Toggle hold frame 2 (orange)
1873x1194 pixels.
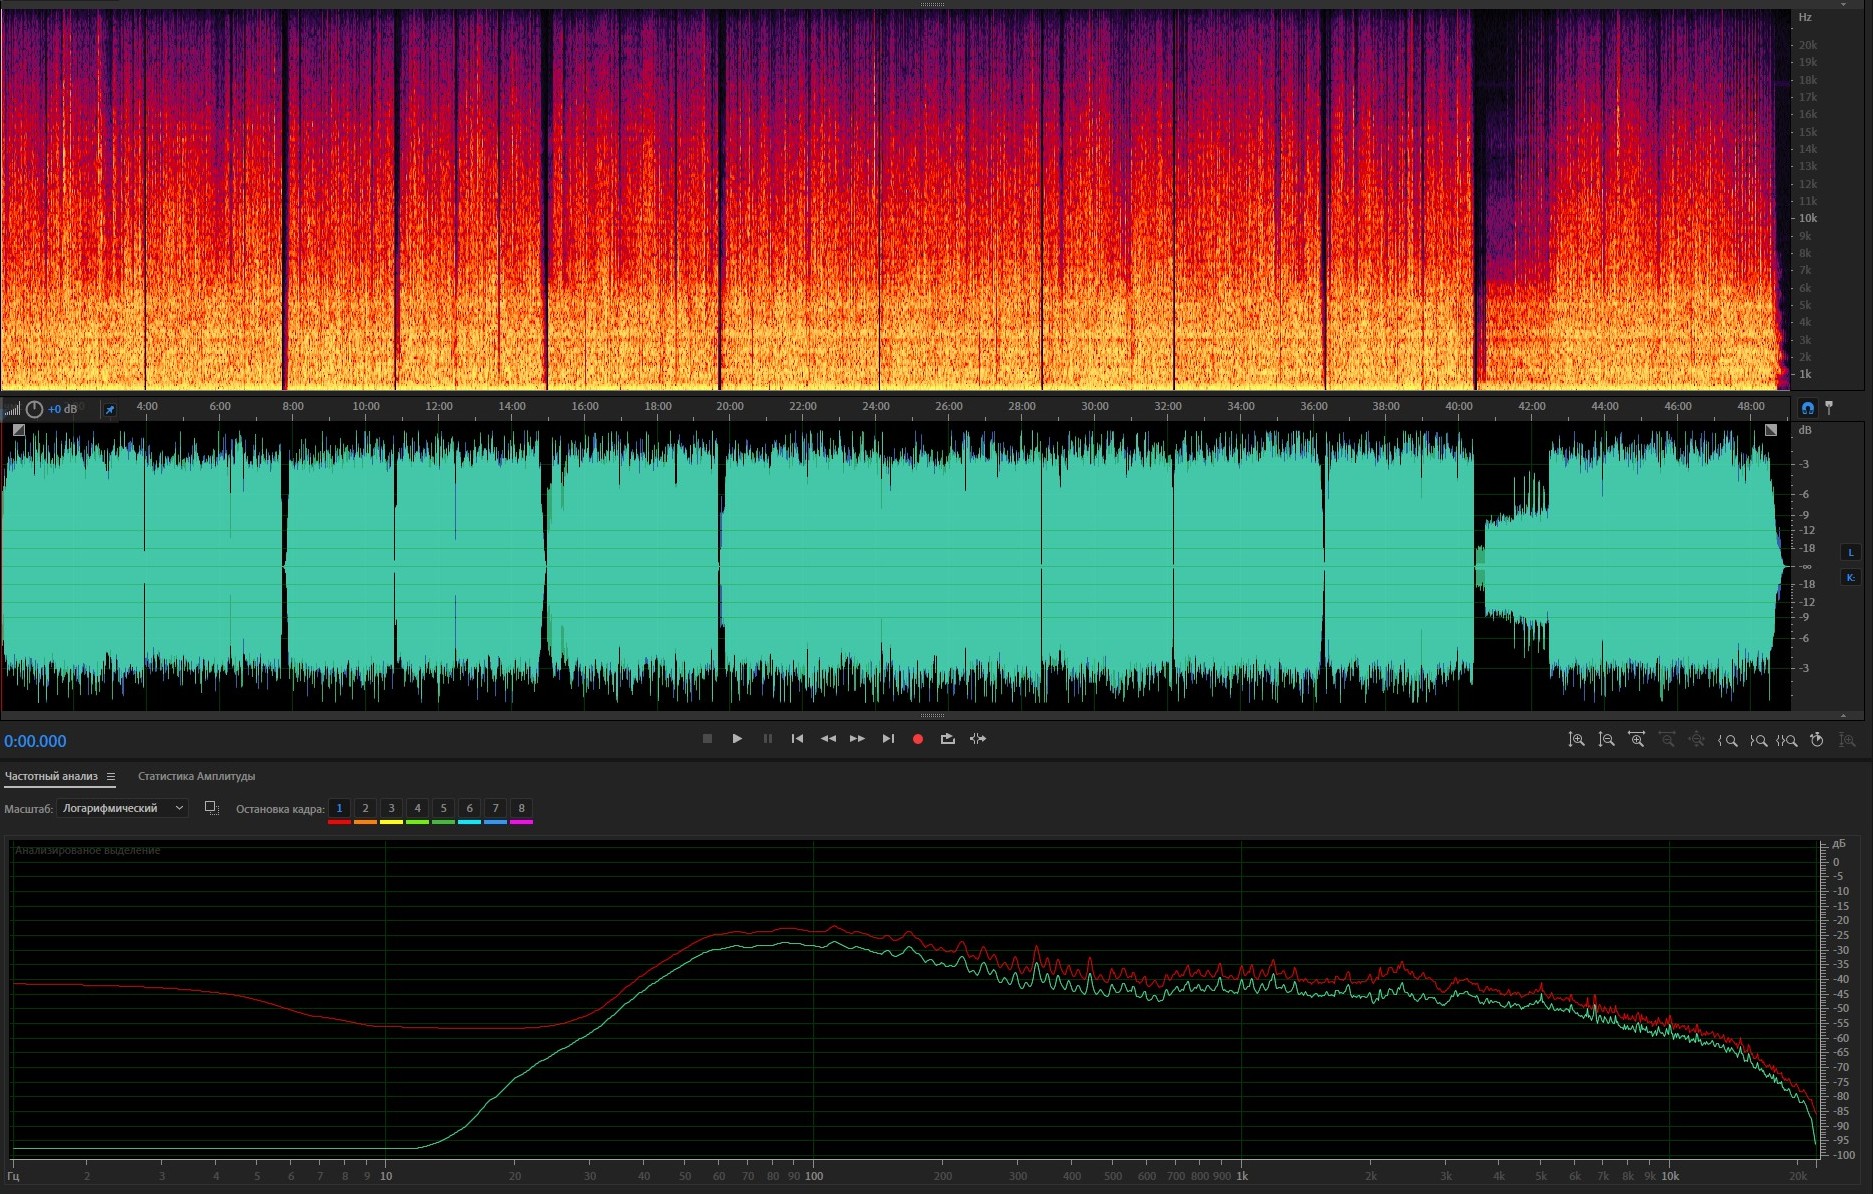[365, 808]
